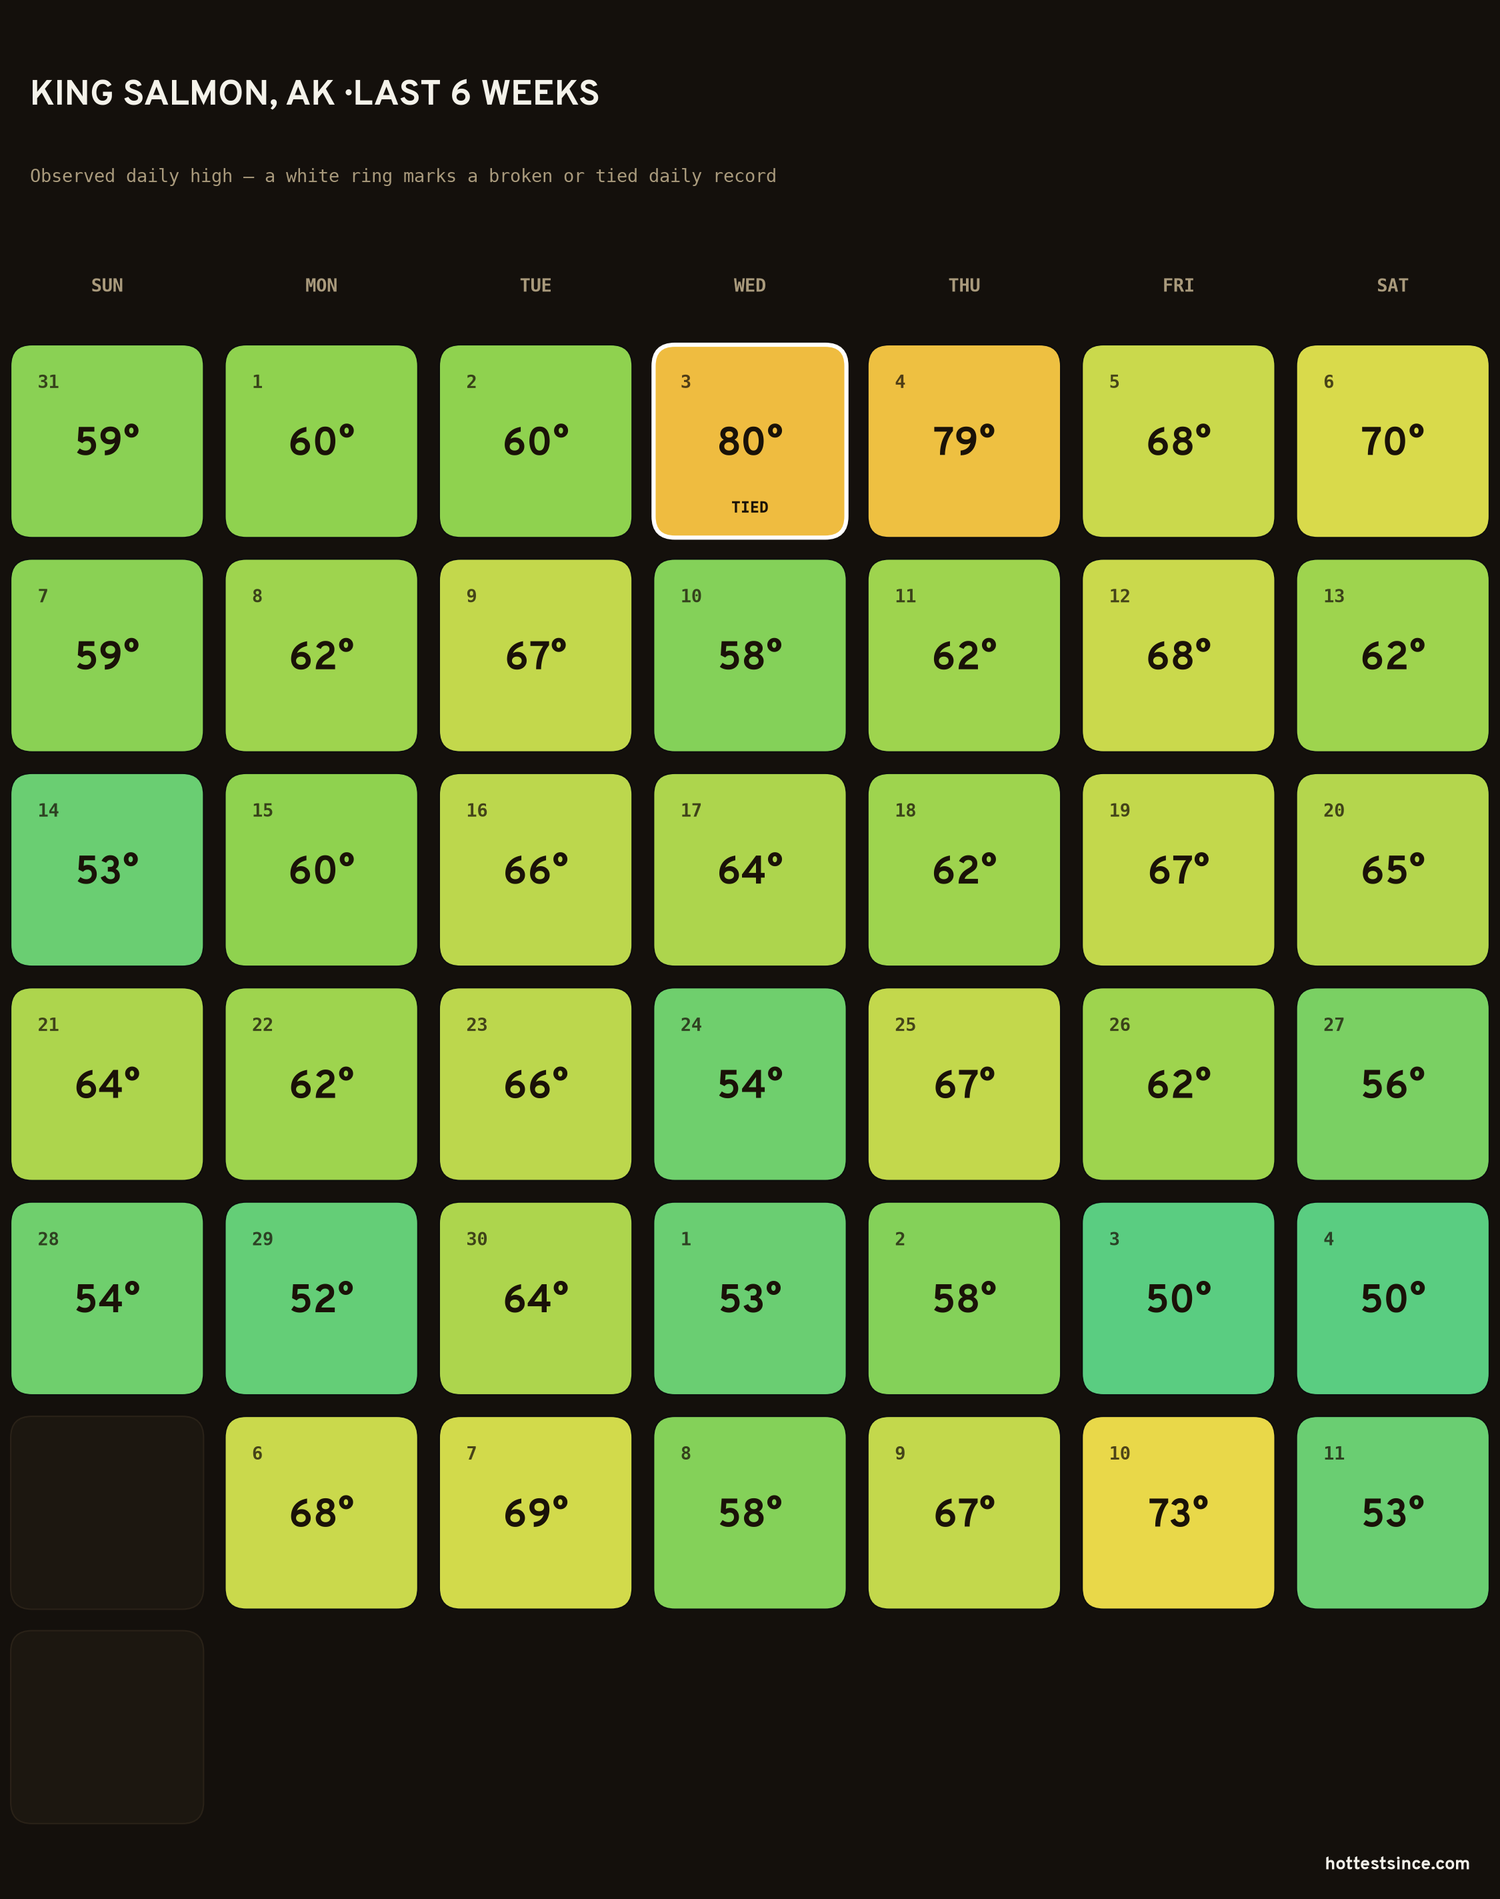
Task: Select the 73° tile on day 10
Action: [x=1178, y=1513]
